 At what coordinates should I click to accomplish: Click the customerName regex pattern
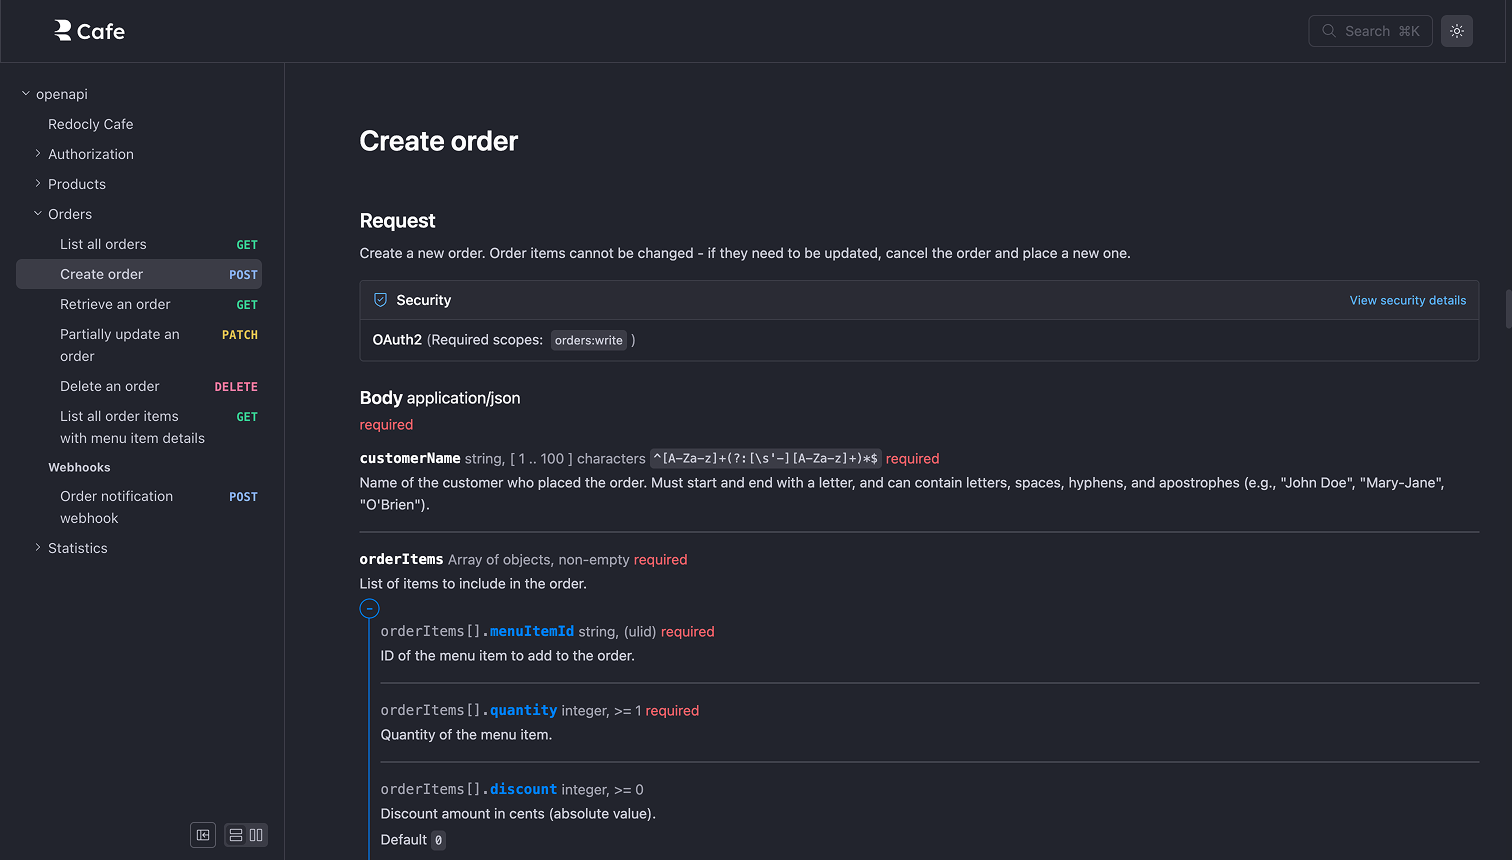click(x=766, y=458)
